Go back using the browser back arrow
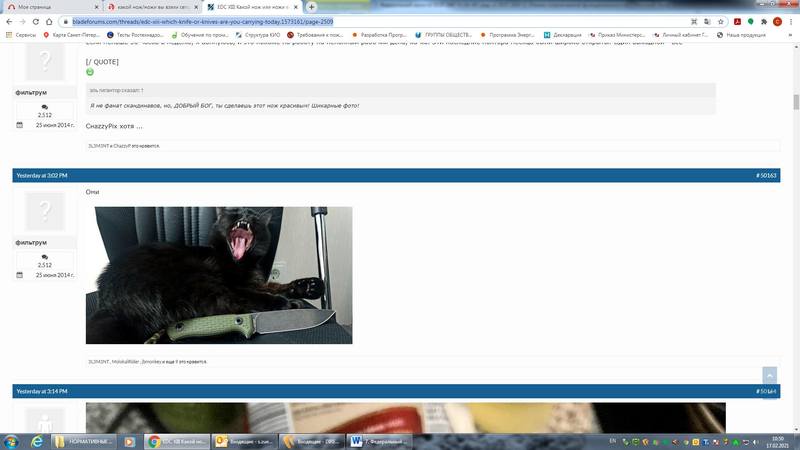The height and width of the screenshot is (450, 800). (x=9, y=22)
